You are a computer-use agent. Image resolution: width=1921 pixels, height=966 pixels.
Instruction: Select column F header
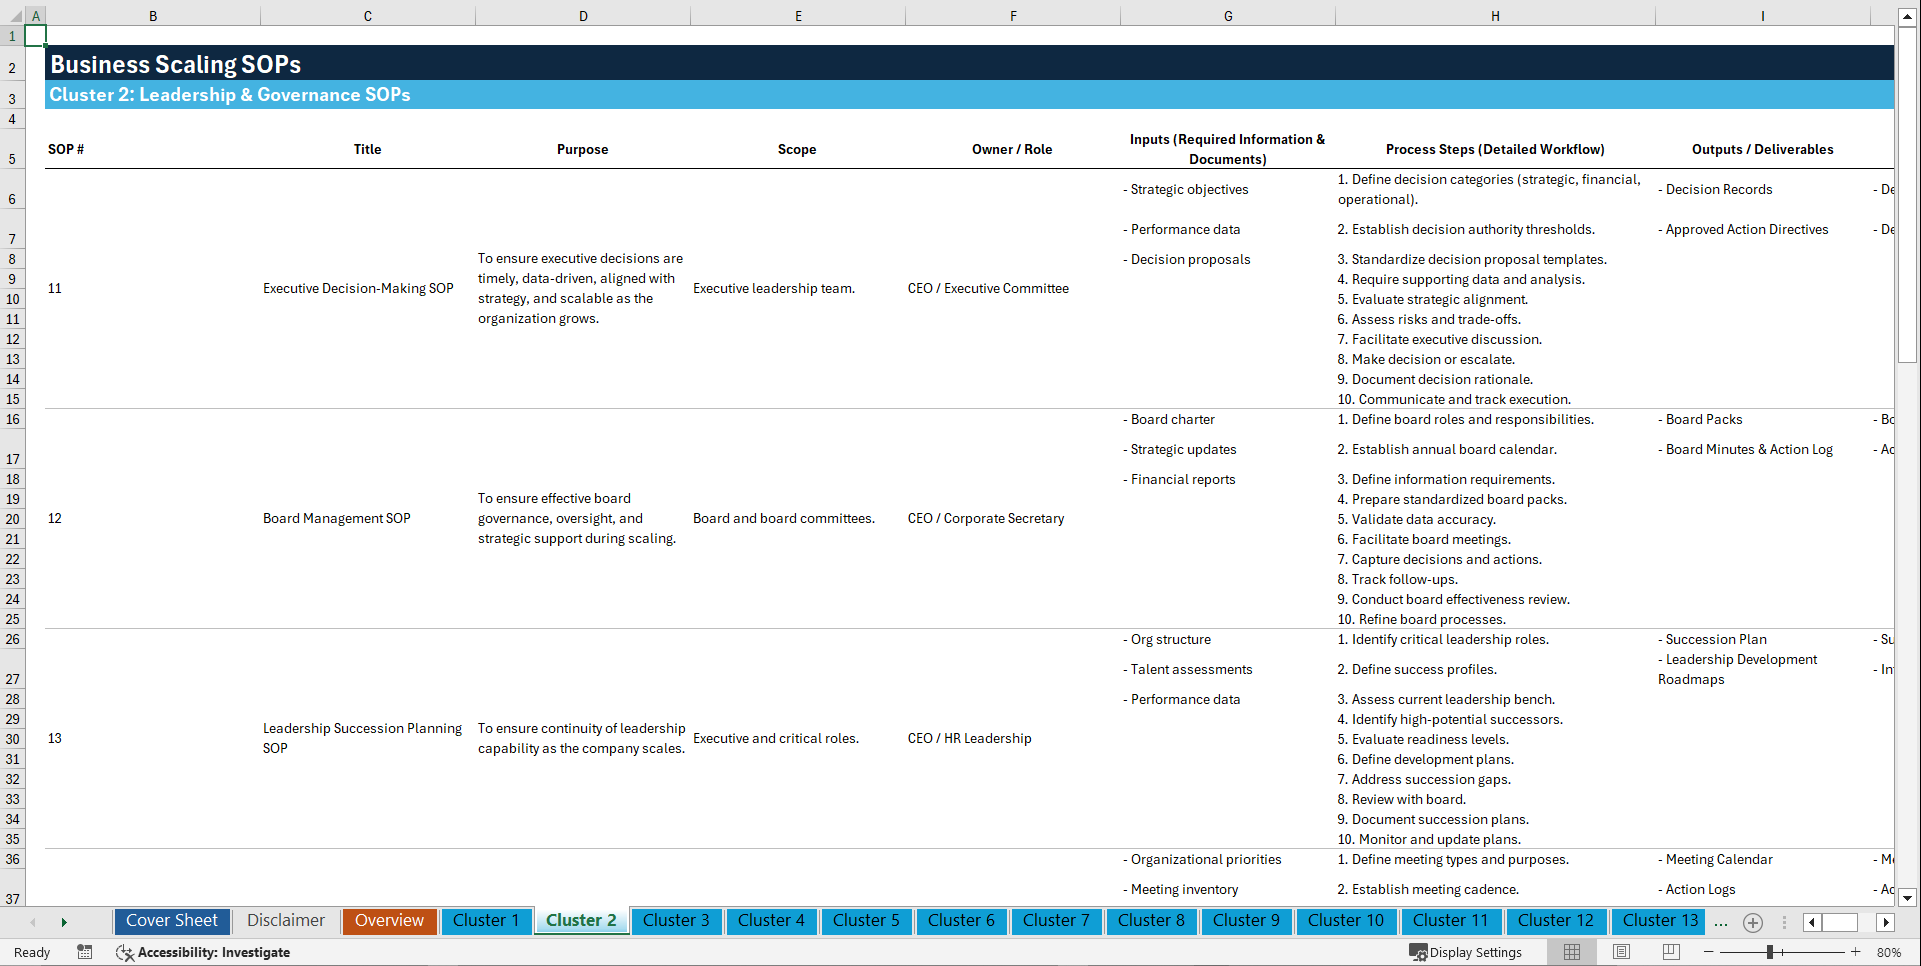pyautogui.click(x=1013, y=16)
